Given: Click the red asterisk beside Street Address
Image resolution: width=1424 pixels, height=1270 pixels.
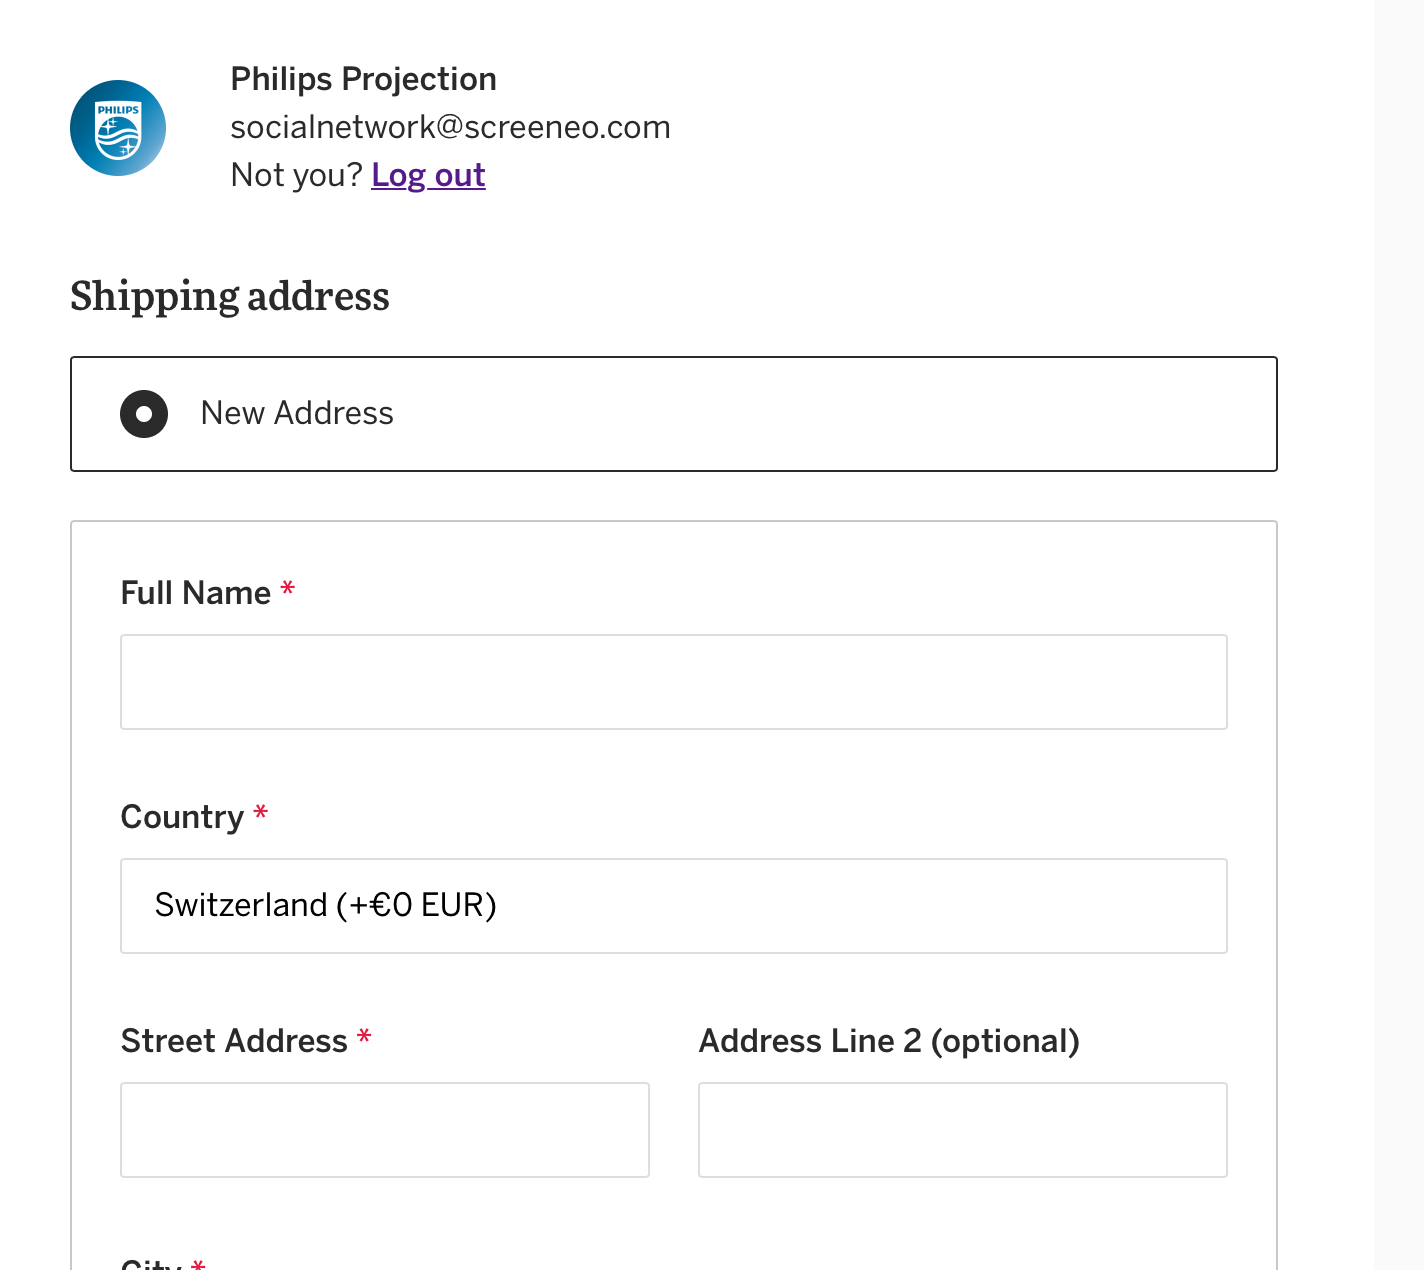Looking at the screenshot, I should pos(364,1037).
